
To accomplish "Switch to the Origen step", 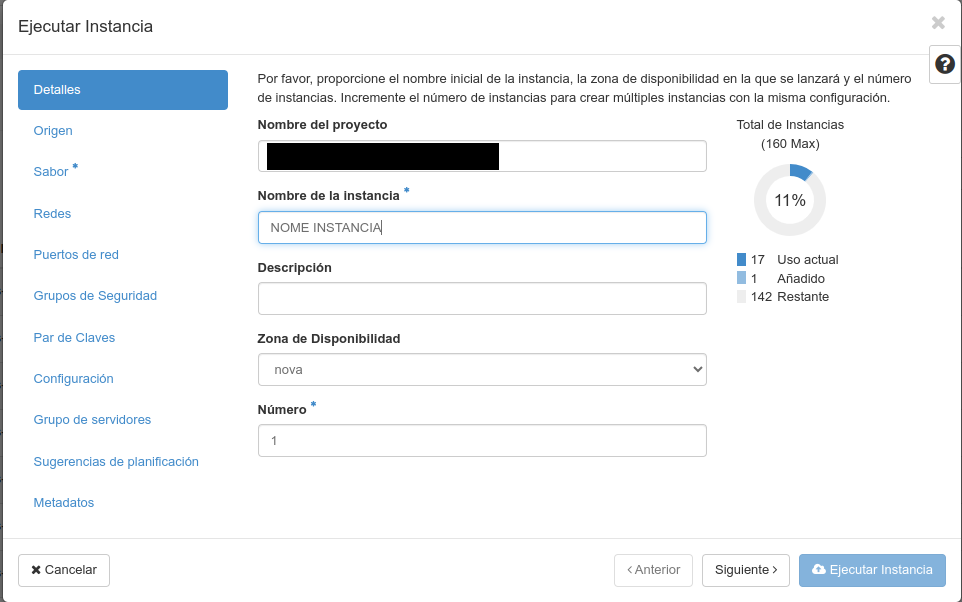I will click(52, 130).
